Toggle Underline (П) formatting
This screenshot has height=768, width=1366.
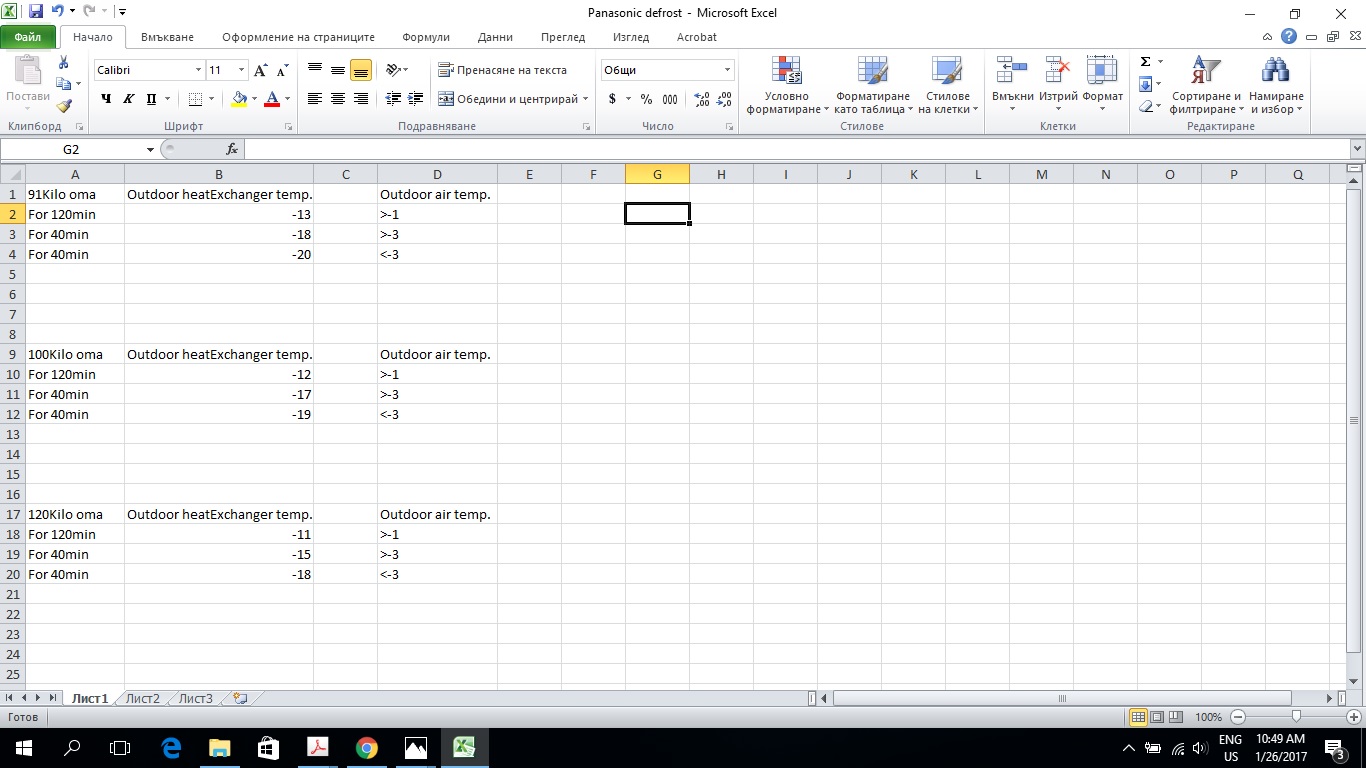151,99
